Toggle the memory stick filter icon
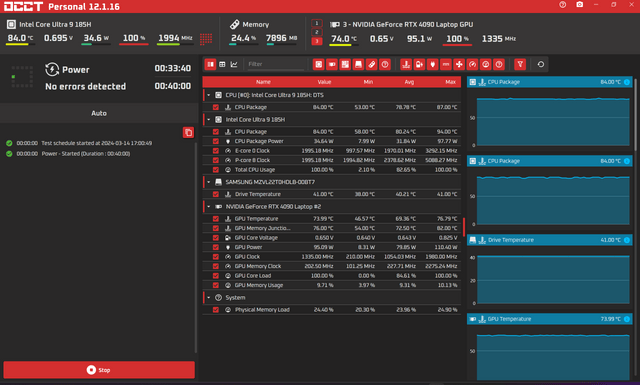 pyautogui.click(x=371, y=65)
